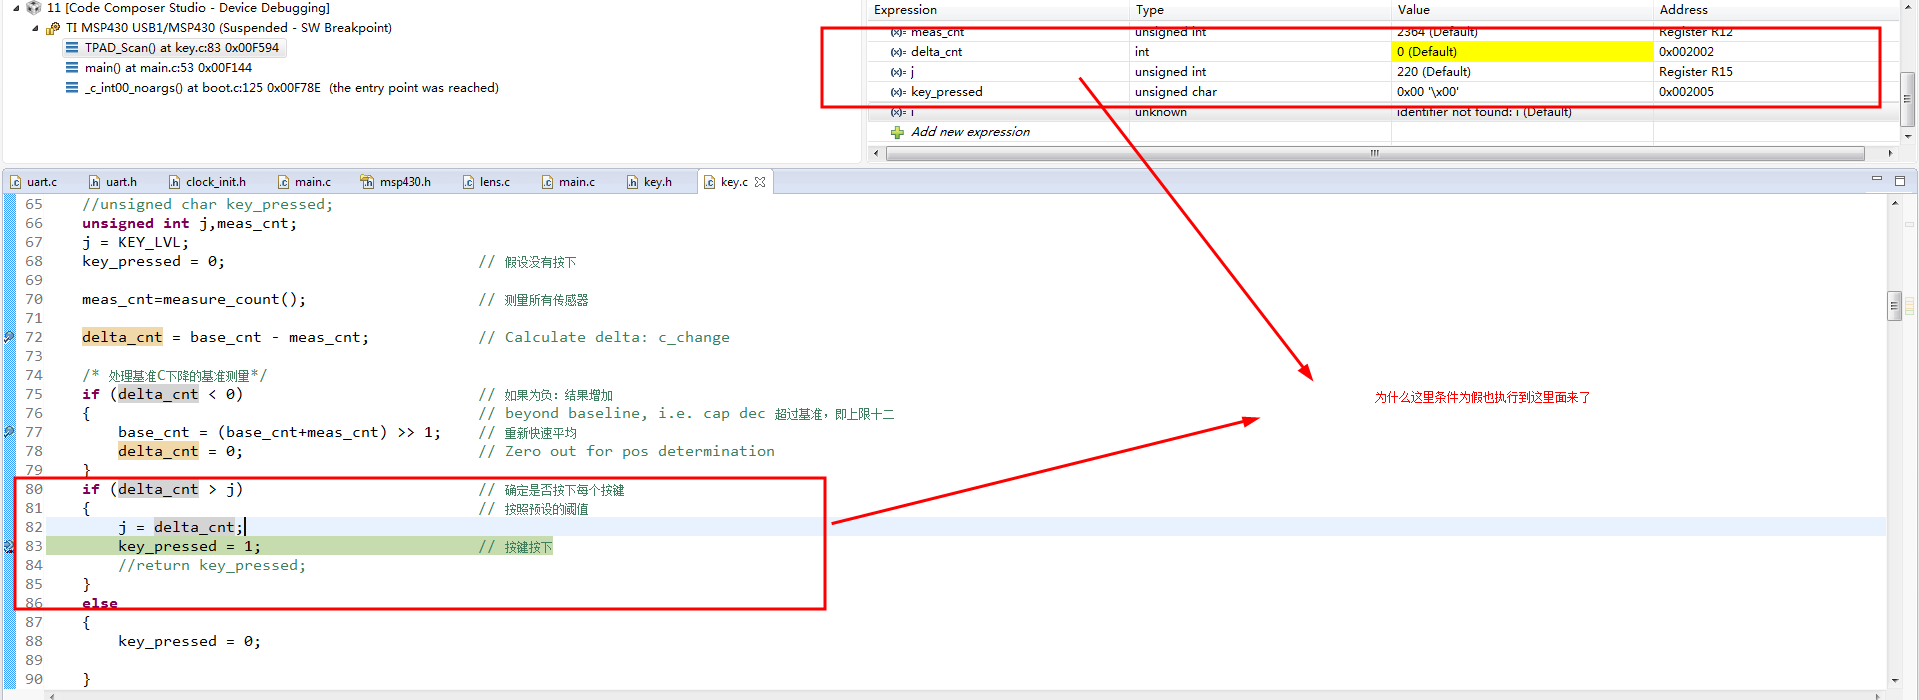Click the key.c file icon on its tab
This screenshot has width=1919, height=700.
(x=709, y=182)
